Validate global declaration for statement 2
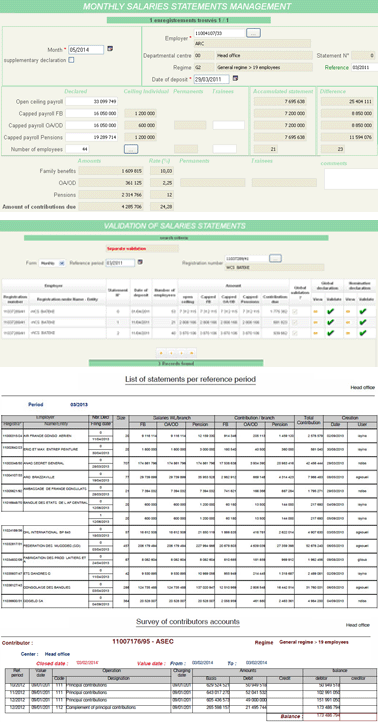The image size is (378, 726). pyautogui.click(x=330, y=333)
